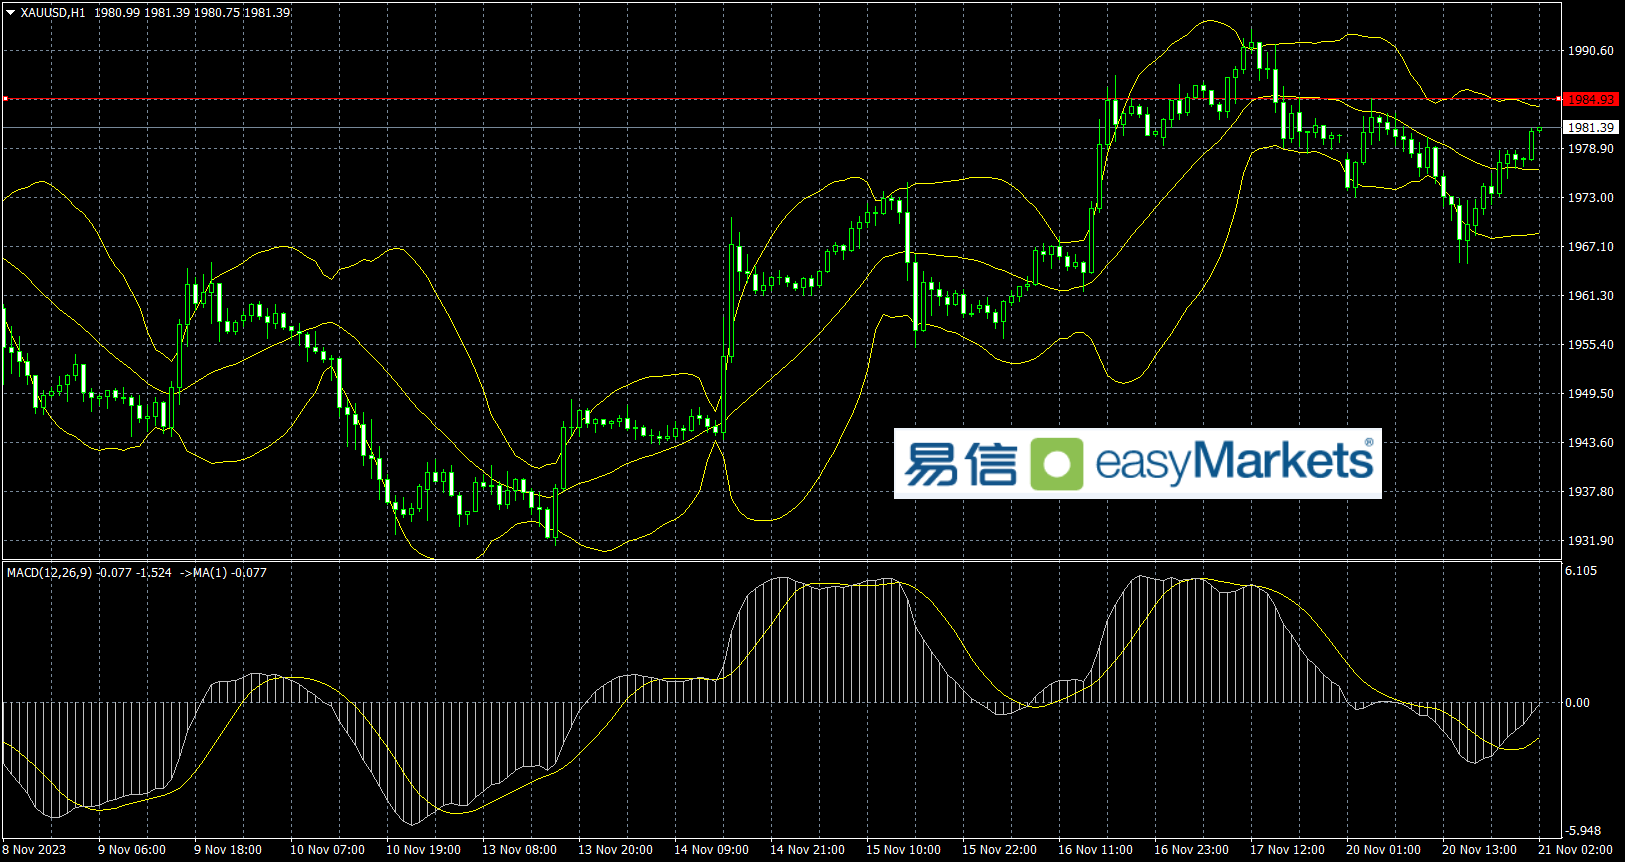
Task: Click the current price label 1981.39
Action: 1590,127
